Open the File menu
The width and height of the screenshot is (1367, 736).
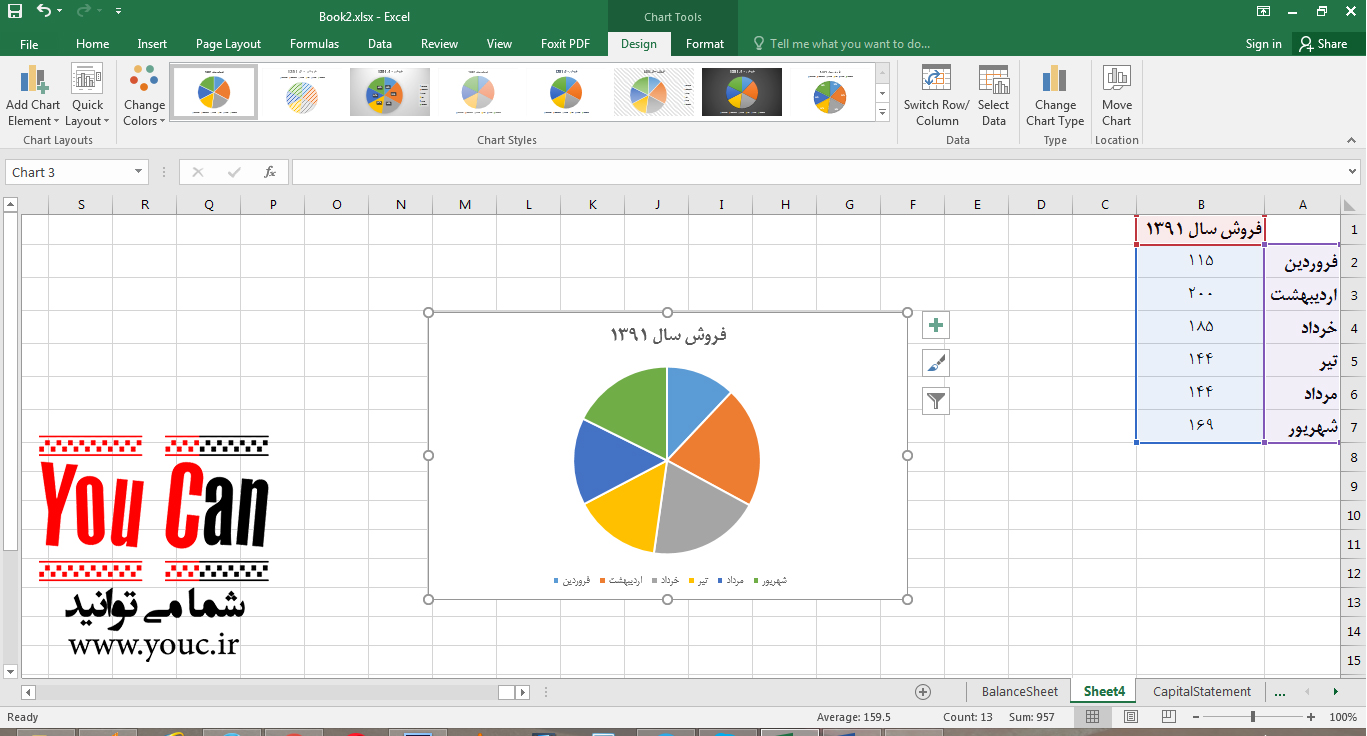pos(29,44)
